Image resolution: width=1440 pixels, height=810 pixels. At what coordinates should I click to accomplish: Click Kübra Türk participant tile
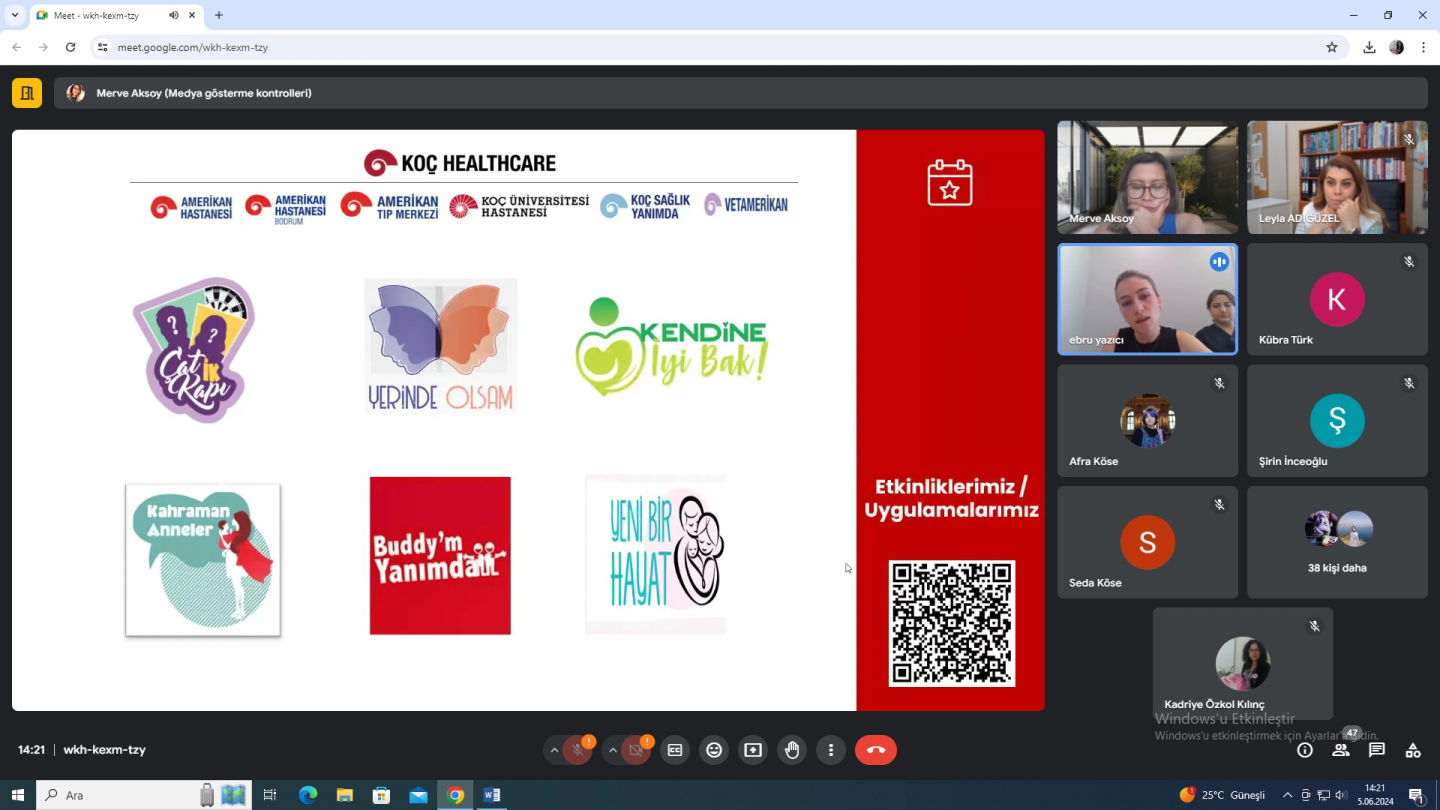click(x=1337, y=299)
